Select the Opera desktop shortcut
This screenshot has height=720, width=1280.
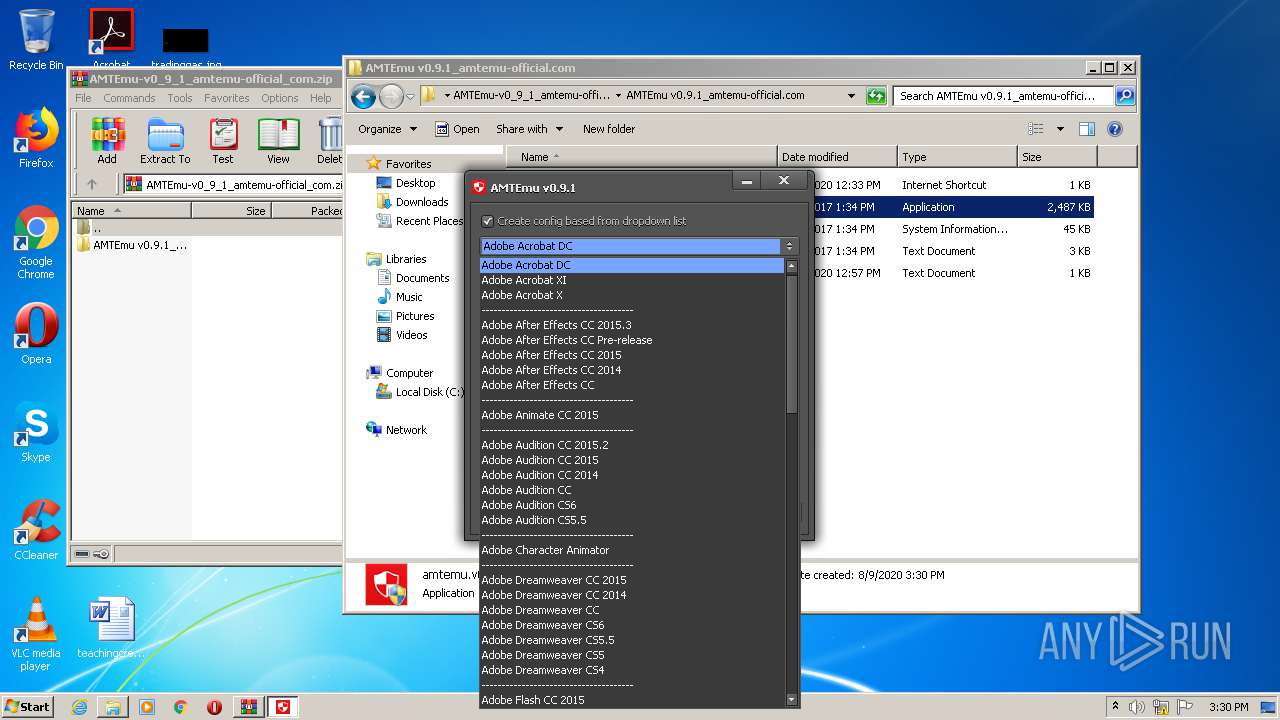(36, 334)
